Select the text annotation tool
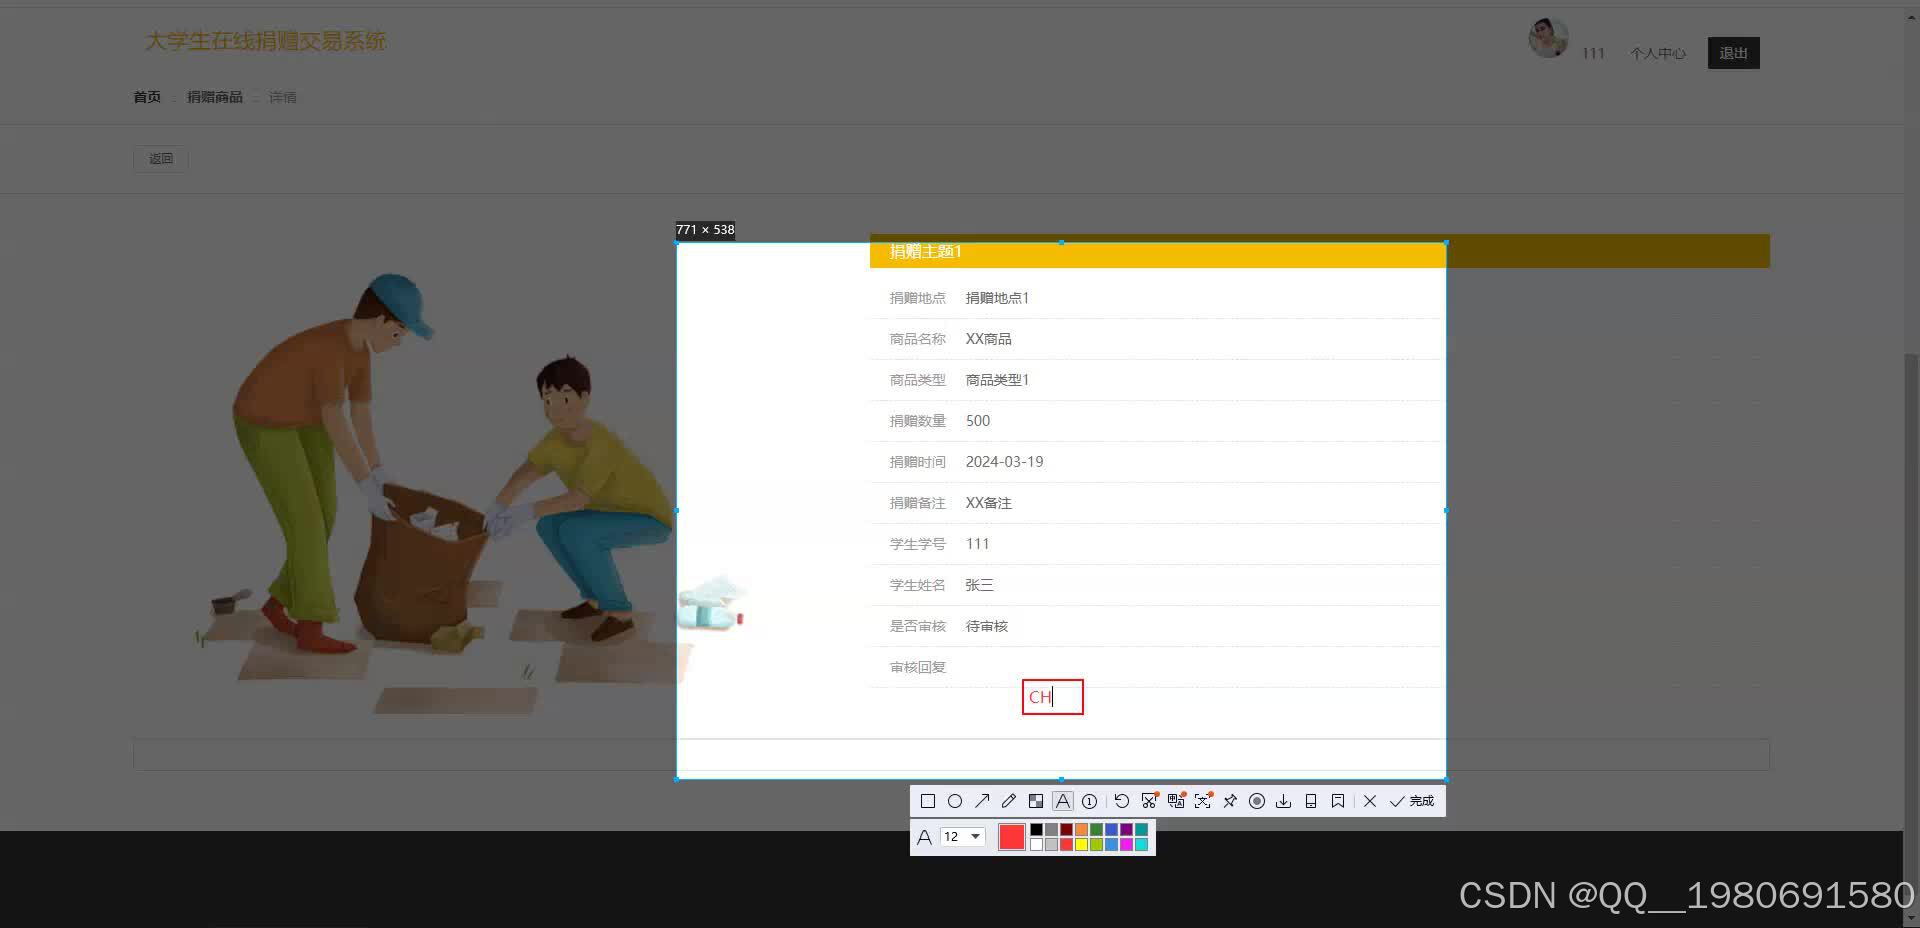 [1063, 801]
